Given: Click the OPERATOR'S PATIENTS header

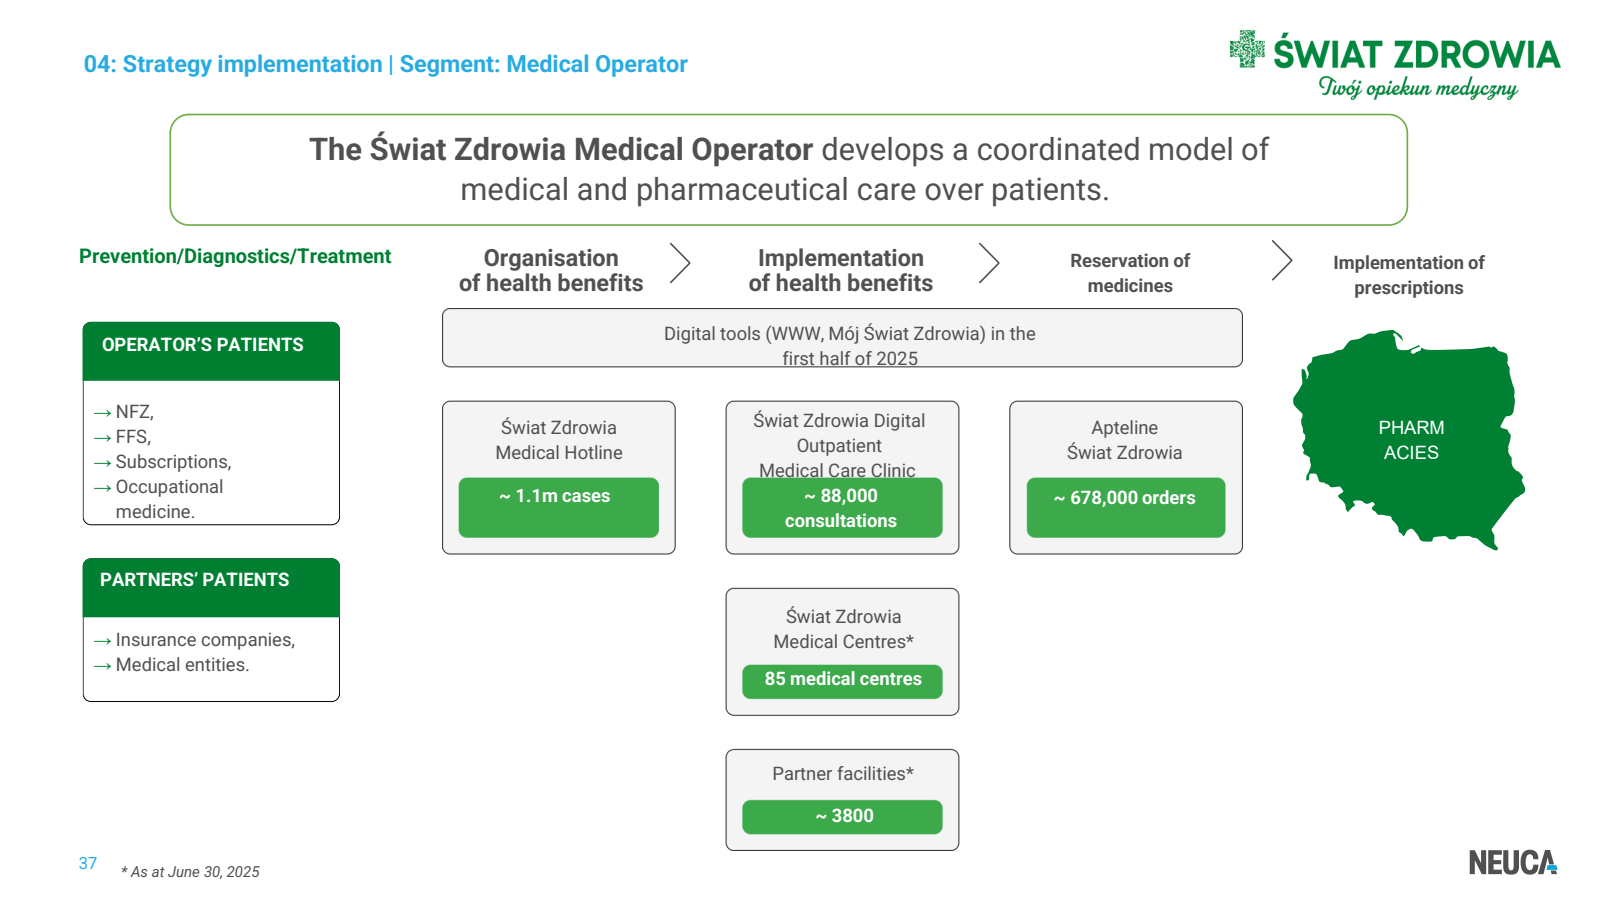Looking at the screenshot, I should point(211,351).
